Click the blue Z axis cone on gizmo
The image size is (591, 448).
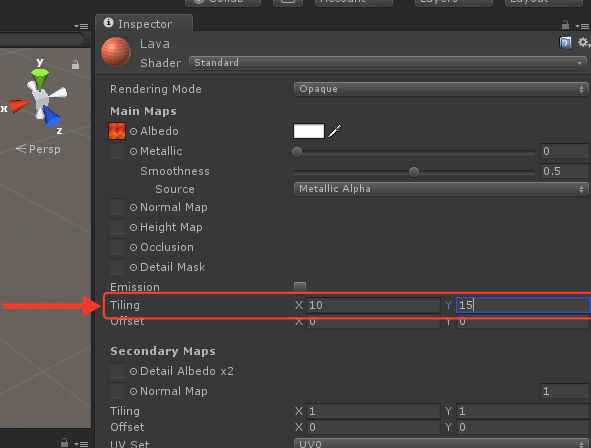pyautogui.click(x=52, y=116)
